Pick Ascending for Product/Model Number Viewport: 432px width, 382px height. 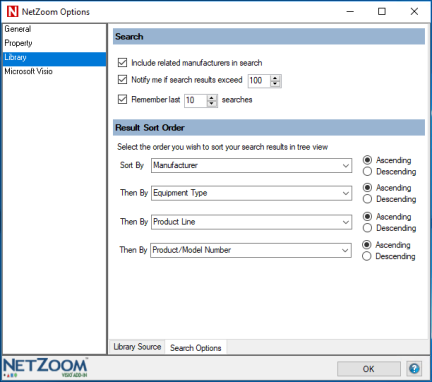pyautogui.click(x=366, y=245)
